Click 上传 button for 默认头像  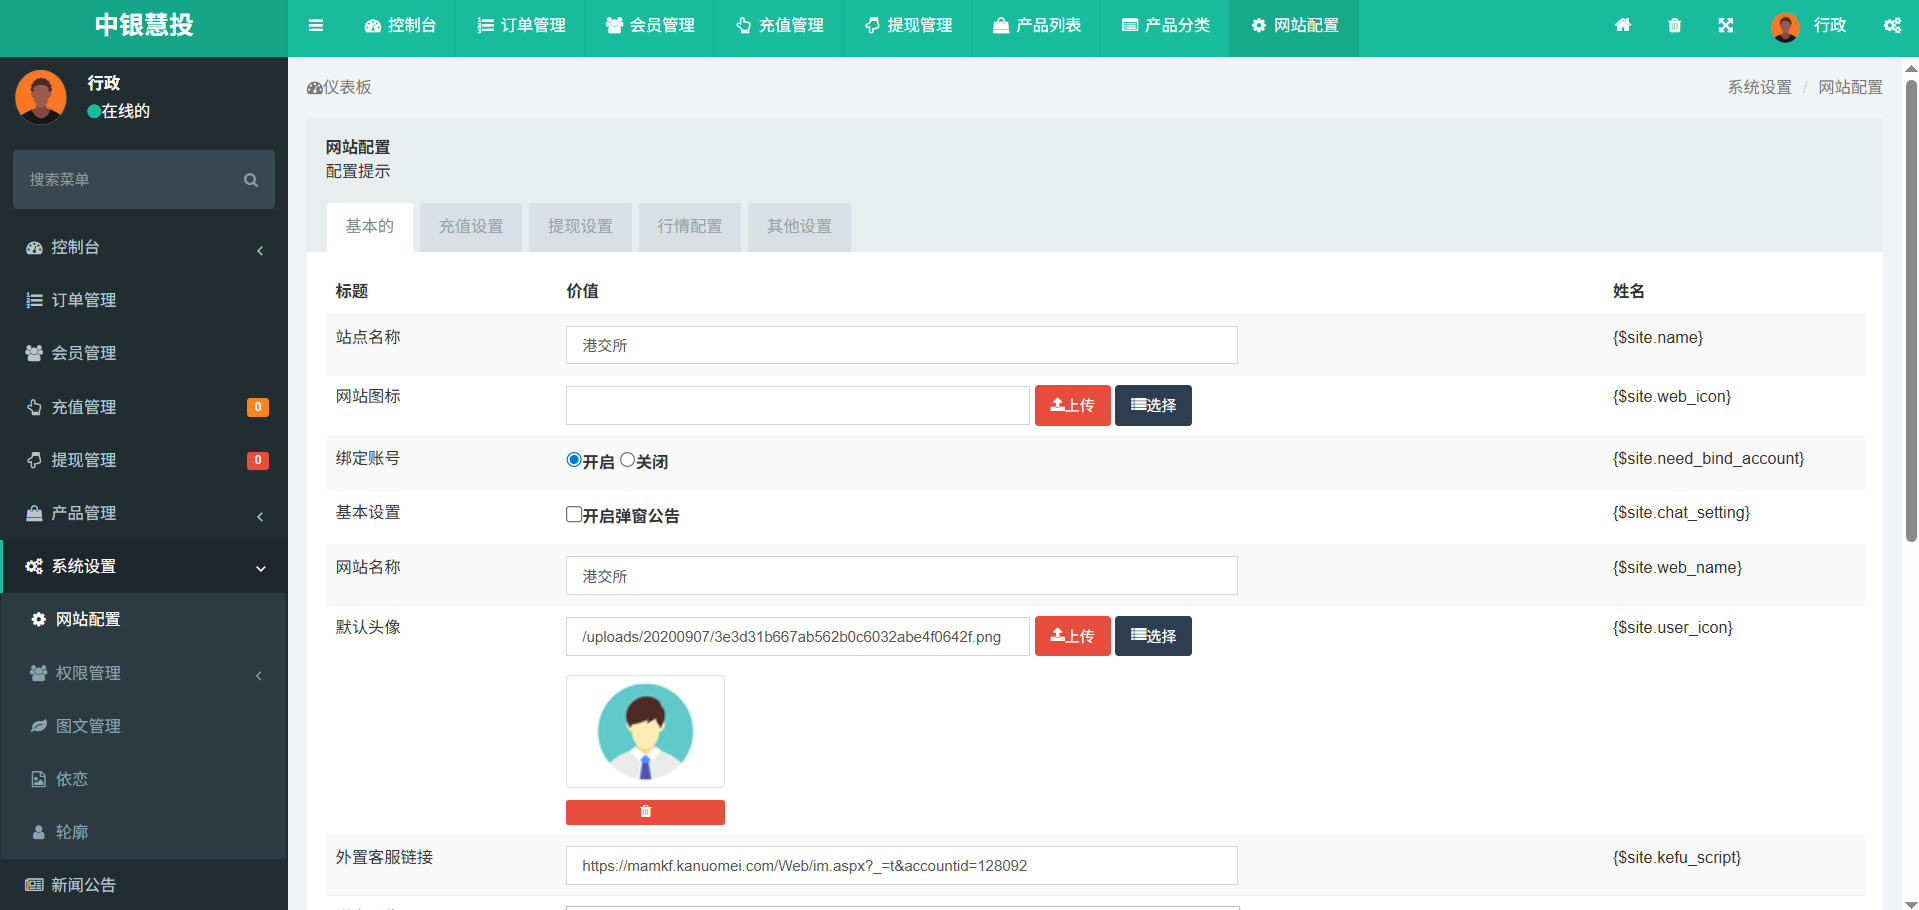click(1072, 636)
